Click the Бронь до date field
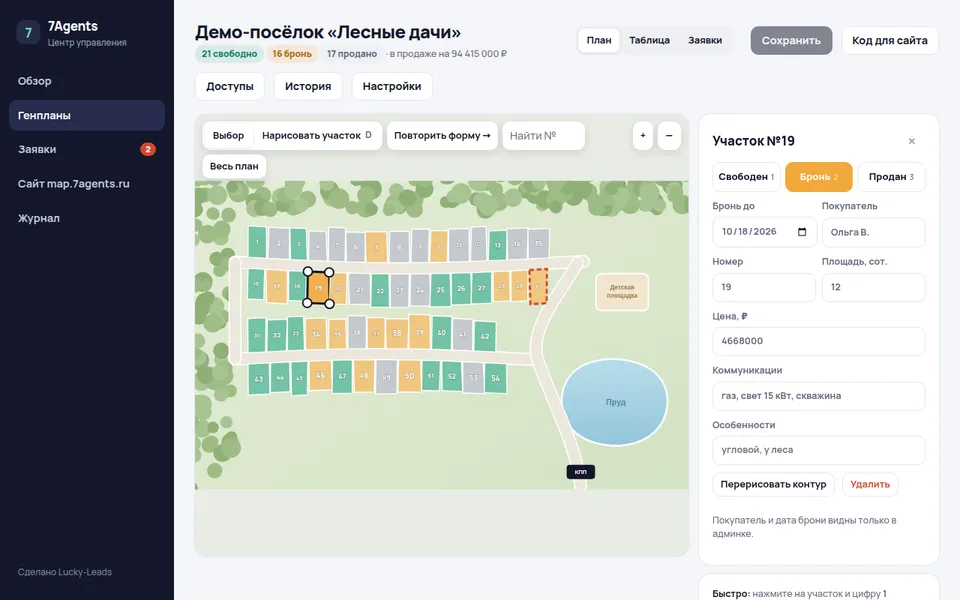The width and height of the screenshot is (960, 600). click(764, 232)
